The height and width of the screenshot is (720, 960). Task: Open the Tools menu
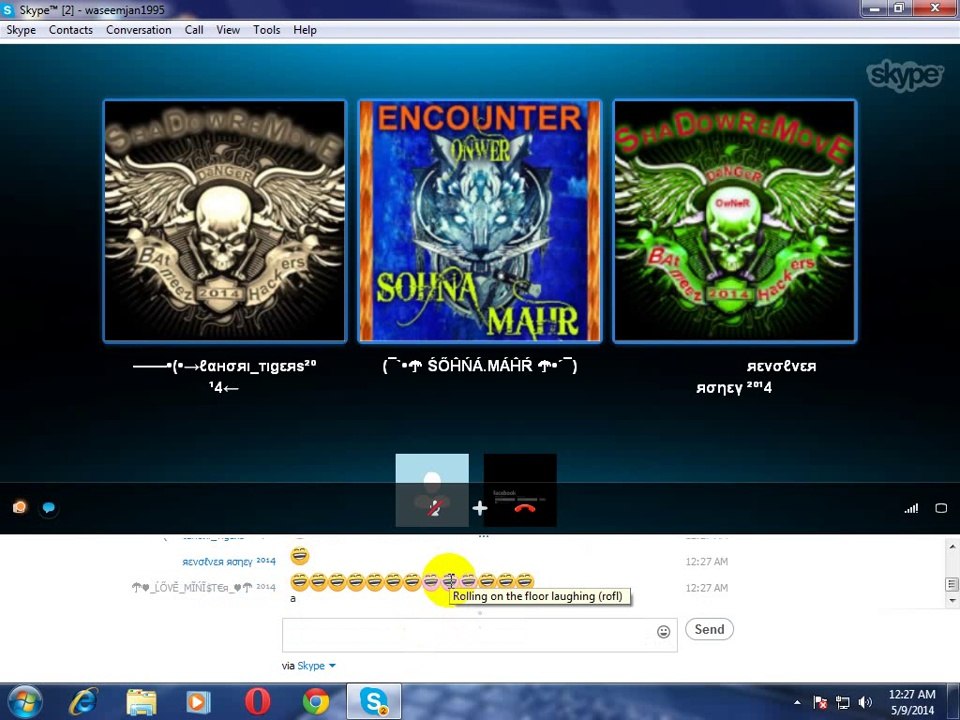[x=266, y=29]
